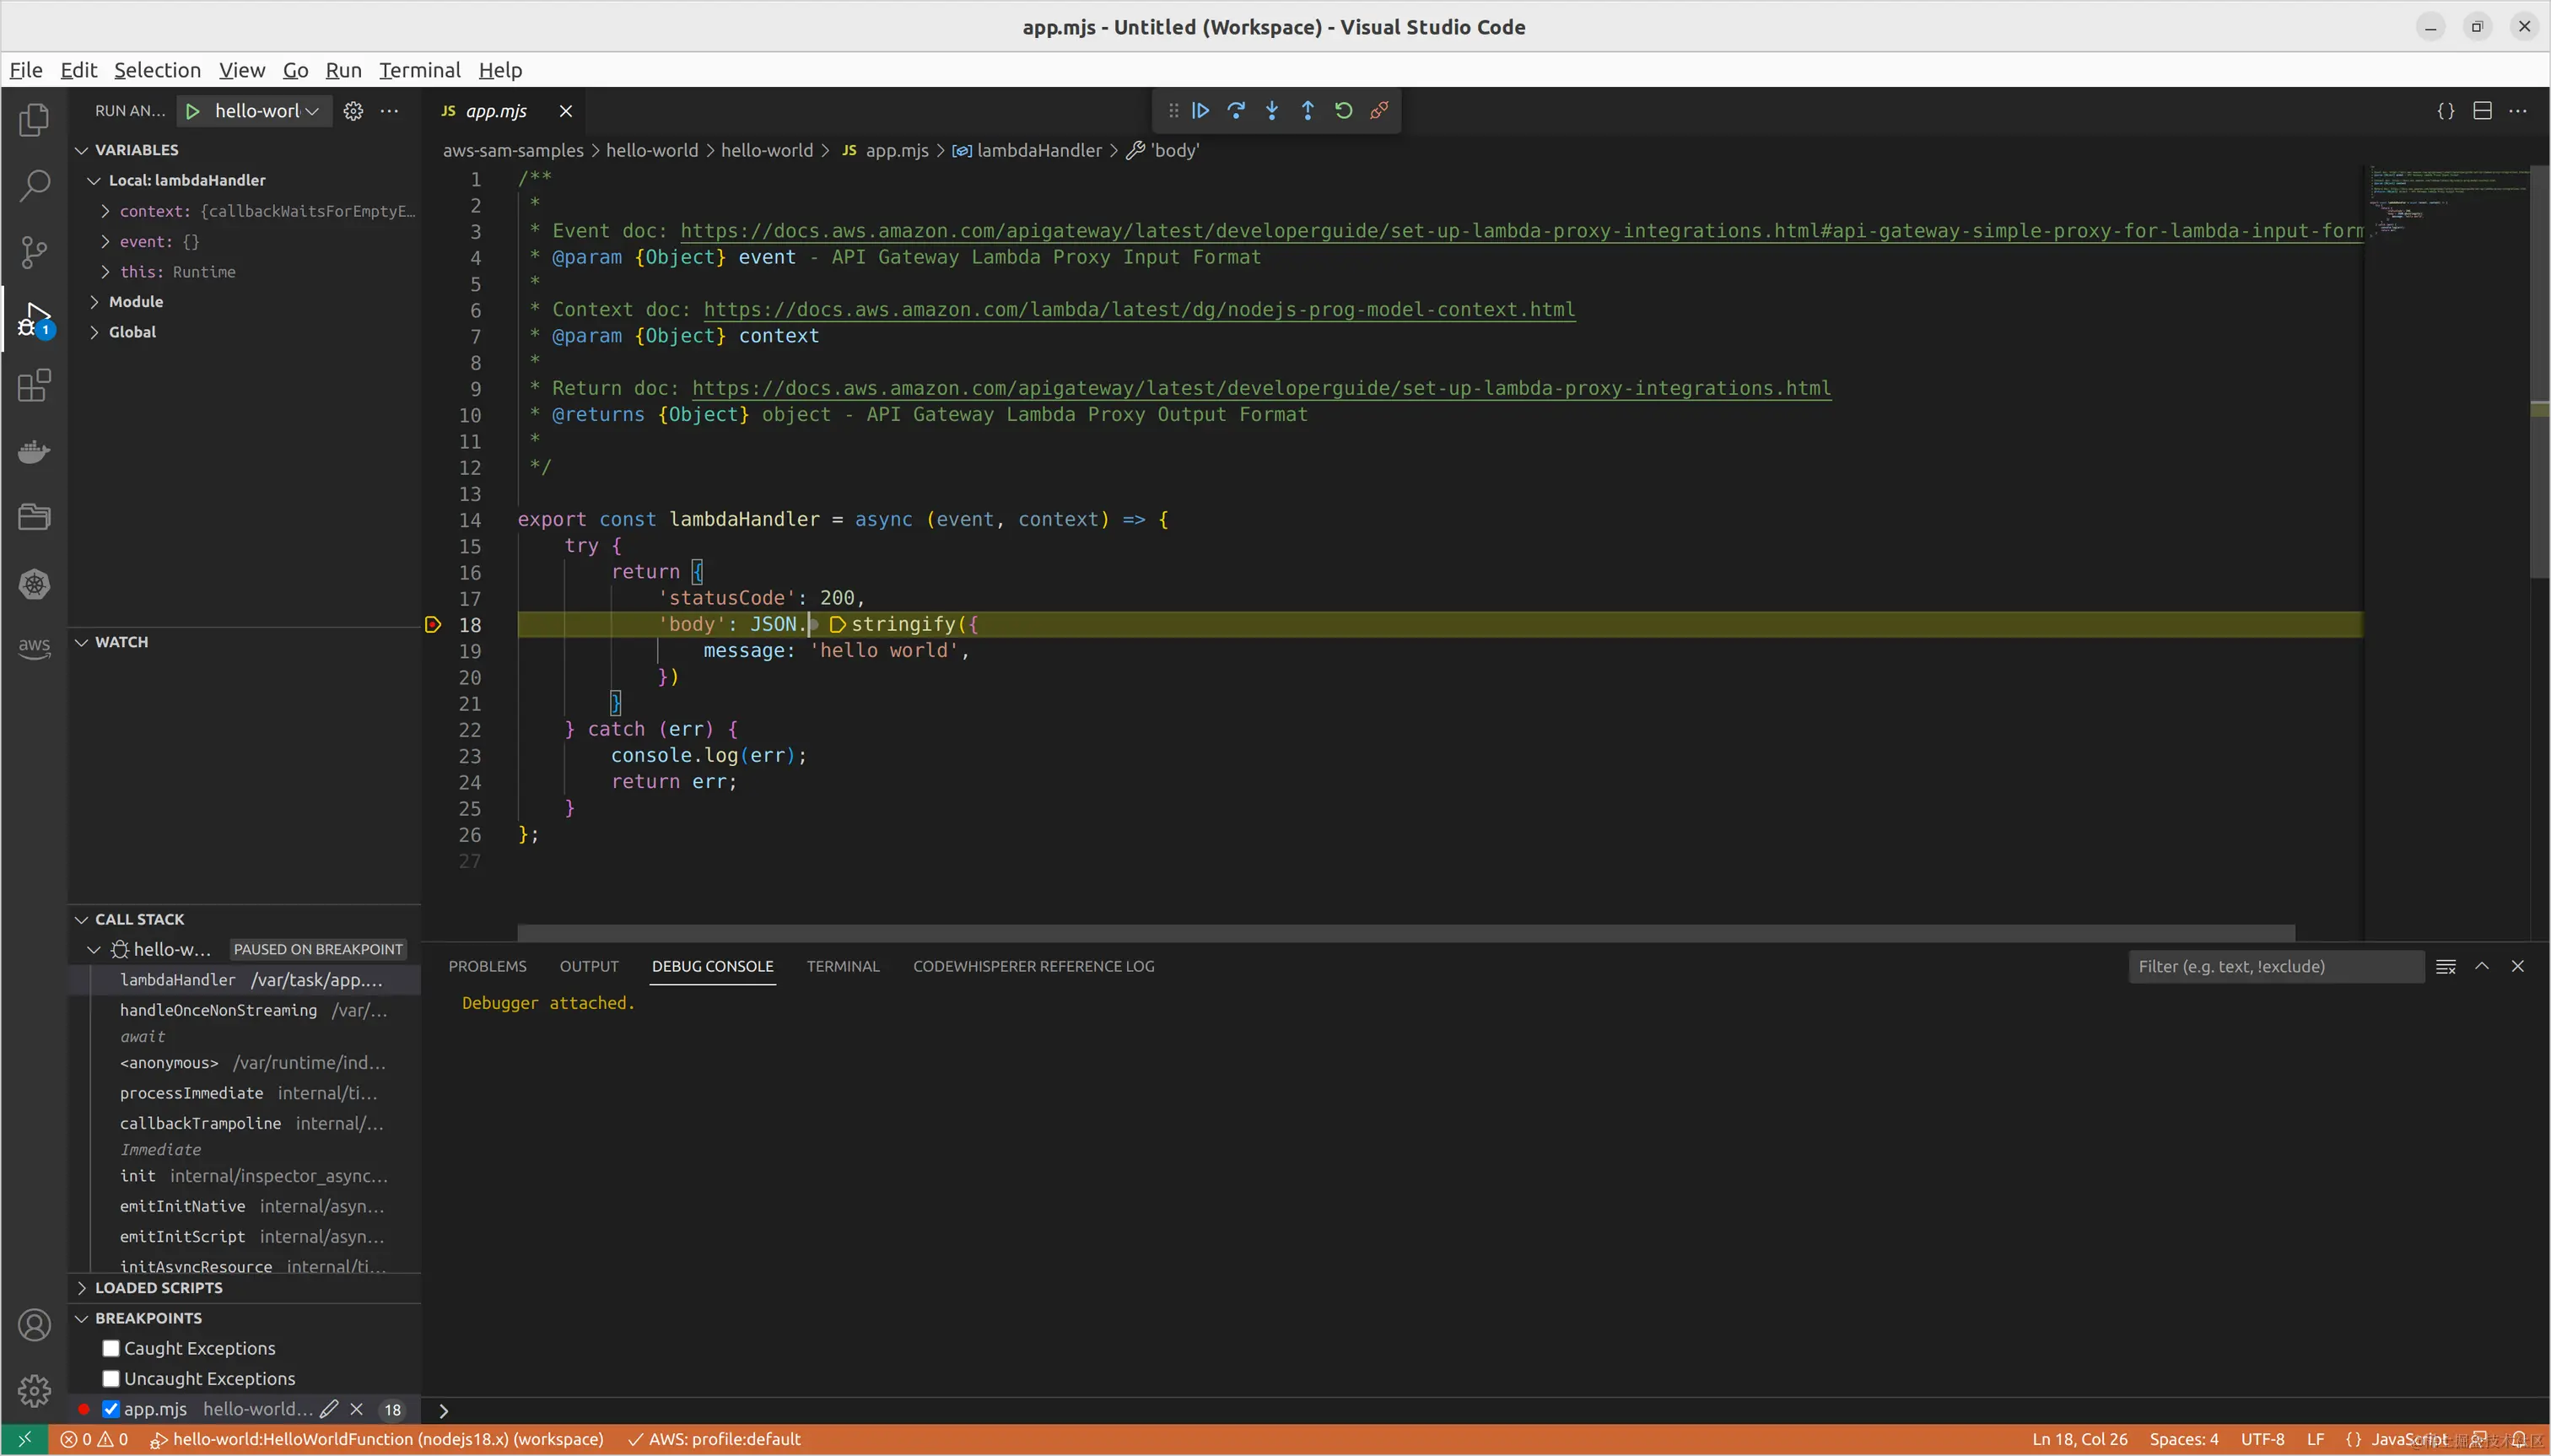The image size is (2551, 1456).
Task: Switch to the Terminal panel tab
Action: click(x=842, y=966)
